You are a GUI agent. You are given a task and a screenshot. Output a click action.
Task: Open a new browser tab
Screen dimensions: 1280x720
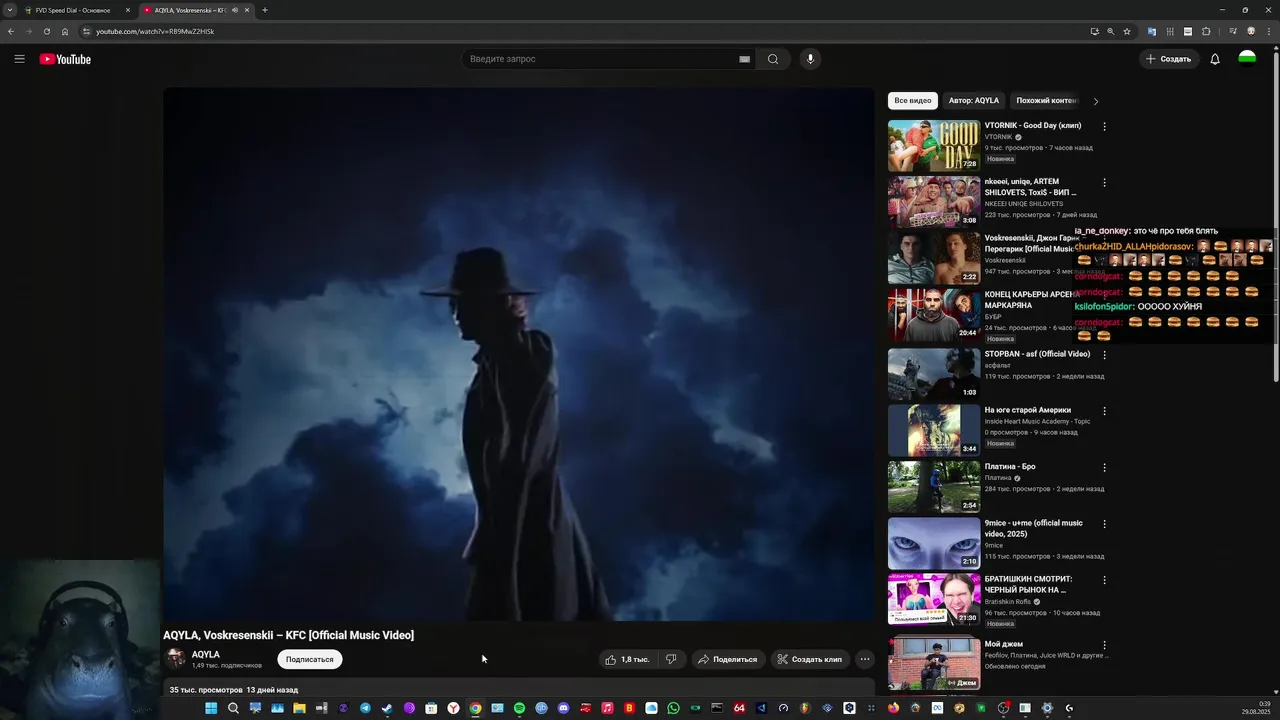(265, 10)
